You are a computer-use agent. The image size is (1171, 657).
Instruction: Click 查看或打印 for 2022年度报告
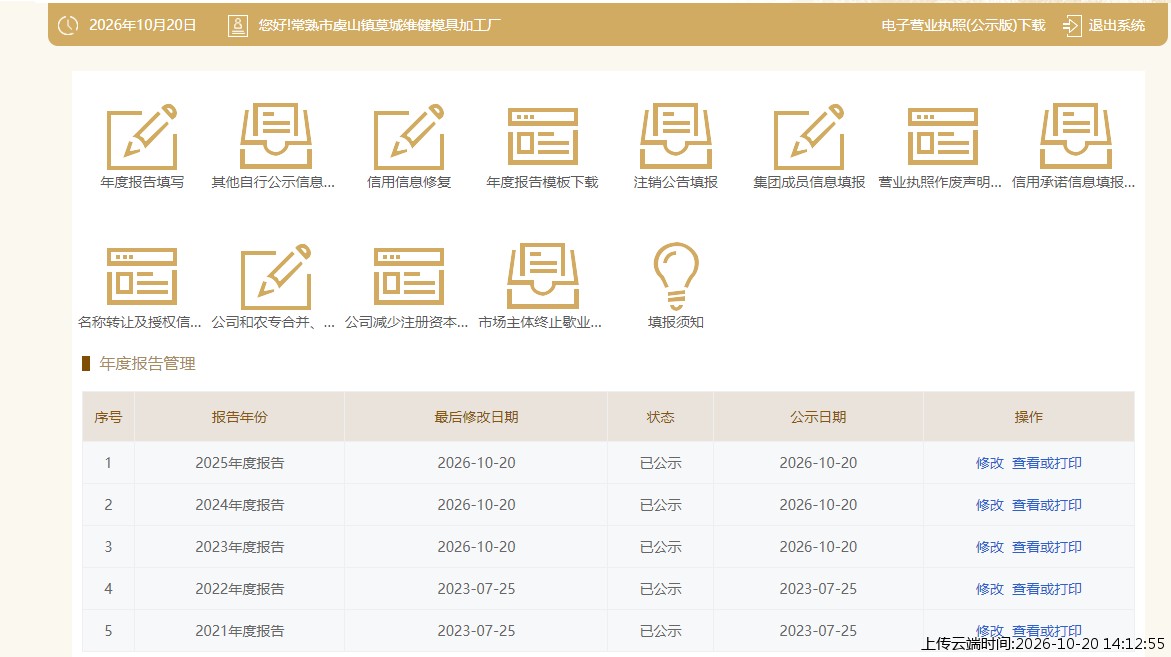coord(1046,589)
